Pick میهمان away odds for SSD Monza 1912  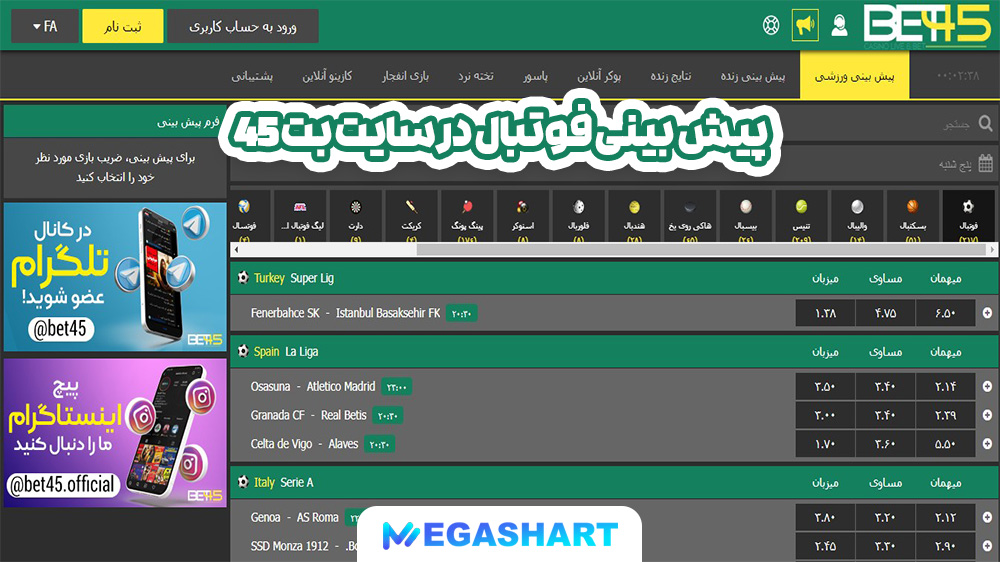coord(945,545)
